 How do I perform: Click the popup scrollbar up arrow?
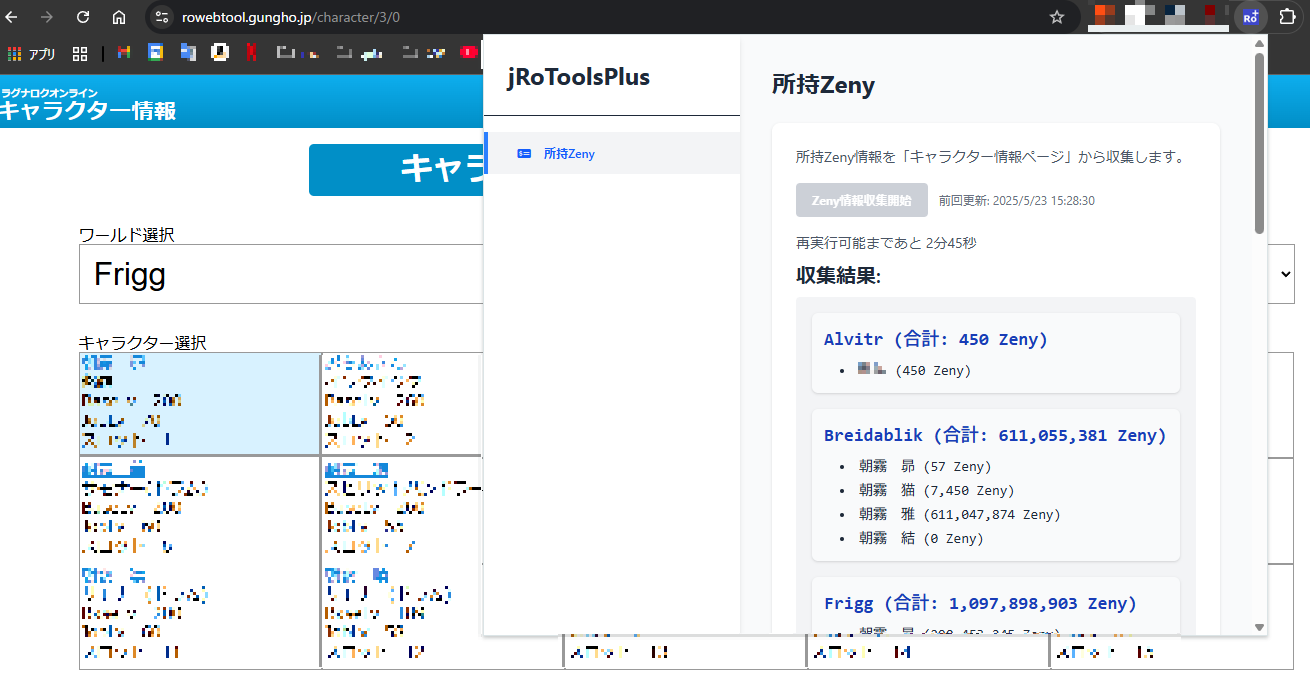1259,44
